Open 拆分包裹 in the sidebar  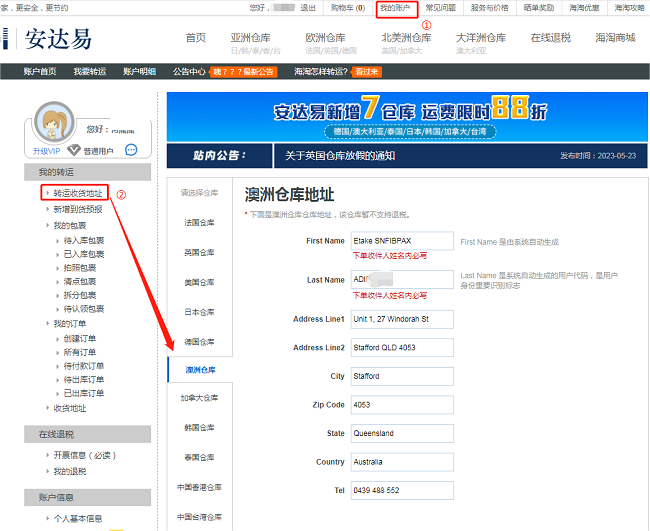(80, 295)
